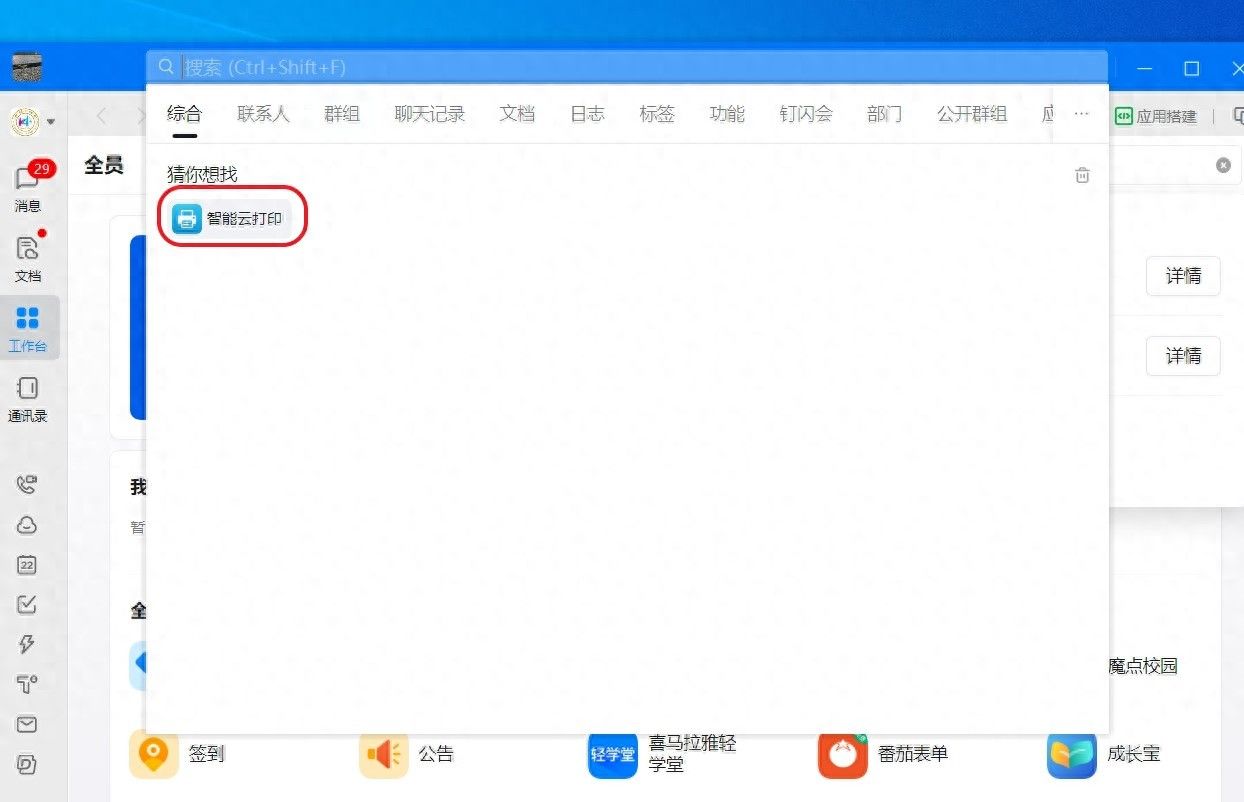Screen dimensions: 1244x802
Task: Open the 消息 messages panel in sidebar
Action: (27, 187)
